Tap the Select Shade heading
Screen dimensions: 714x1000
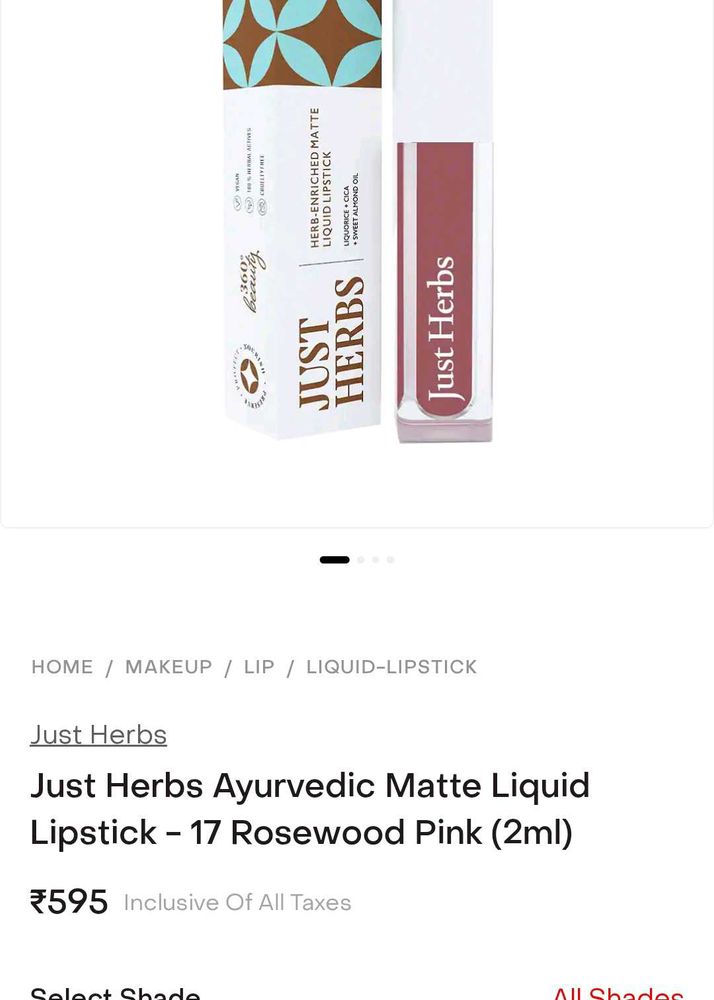pyautogui.click(x=115, y=992)
